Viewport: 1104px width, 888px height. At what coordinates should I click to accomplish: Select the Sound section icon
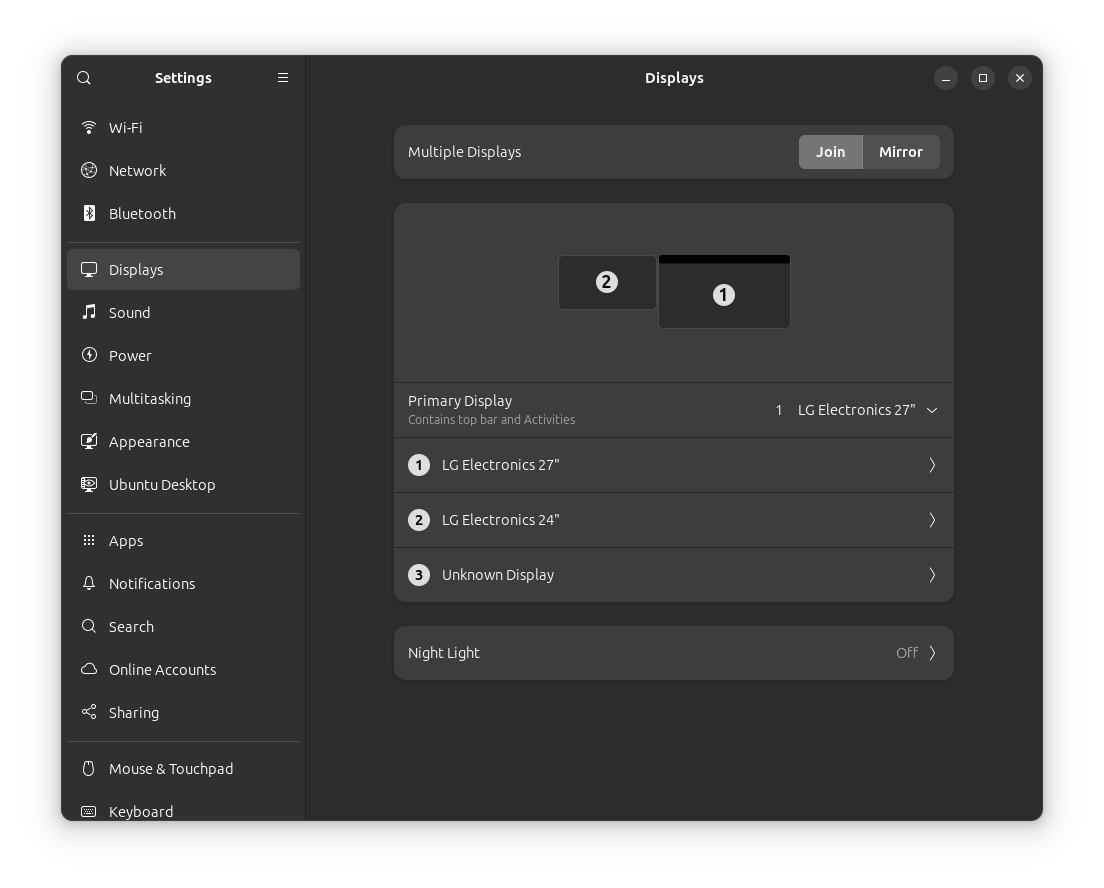coord(88,312)
